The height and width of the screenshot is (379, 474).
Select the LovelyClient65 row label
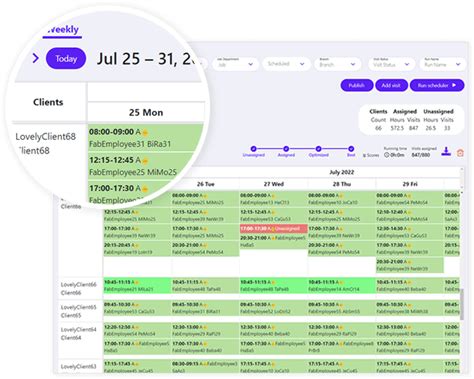coord(78,311)
